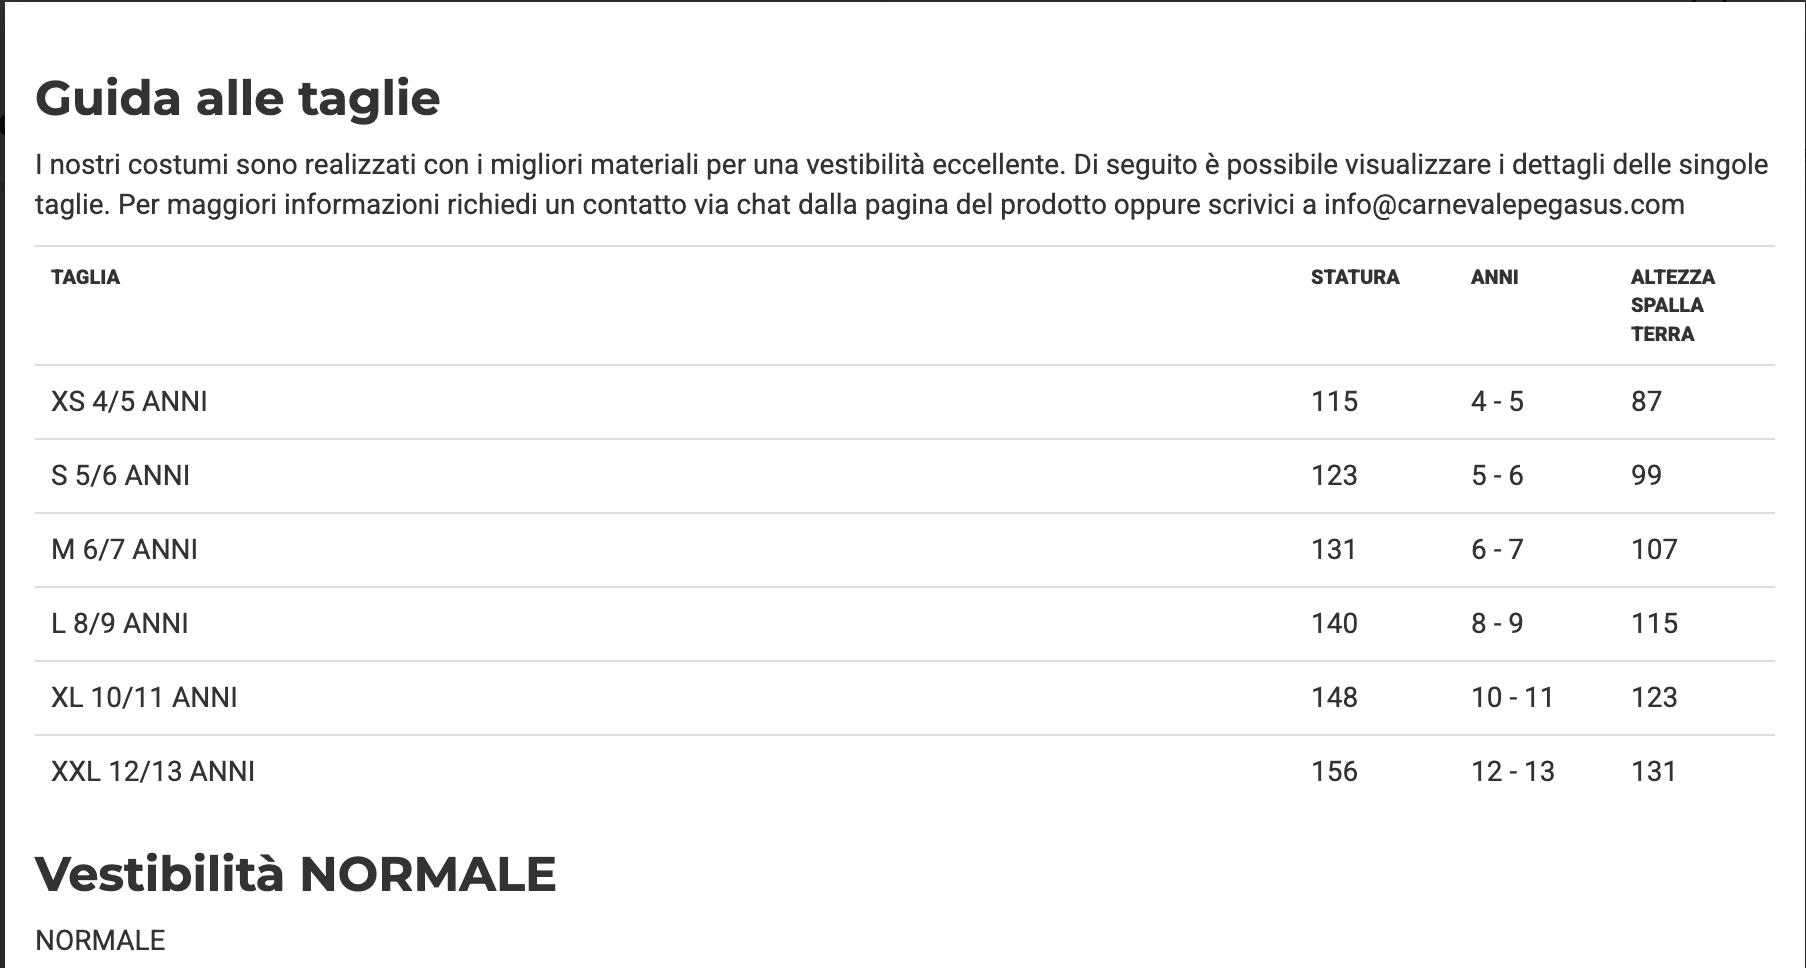
Task: Select the XXL 12/13 ANNI size row
Action: coord(153,772)
